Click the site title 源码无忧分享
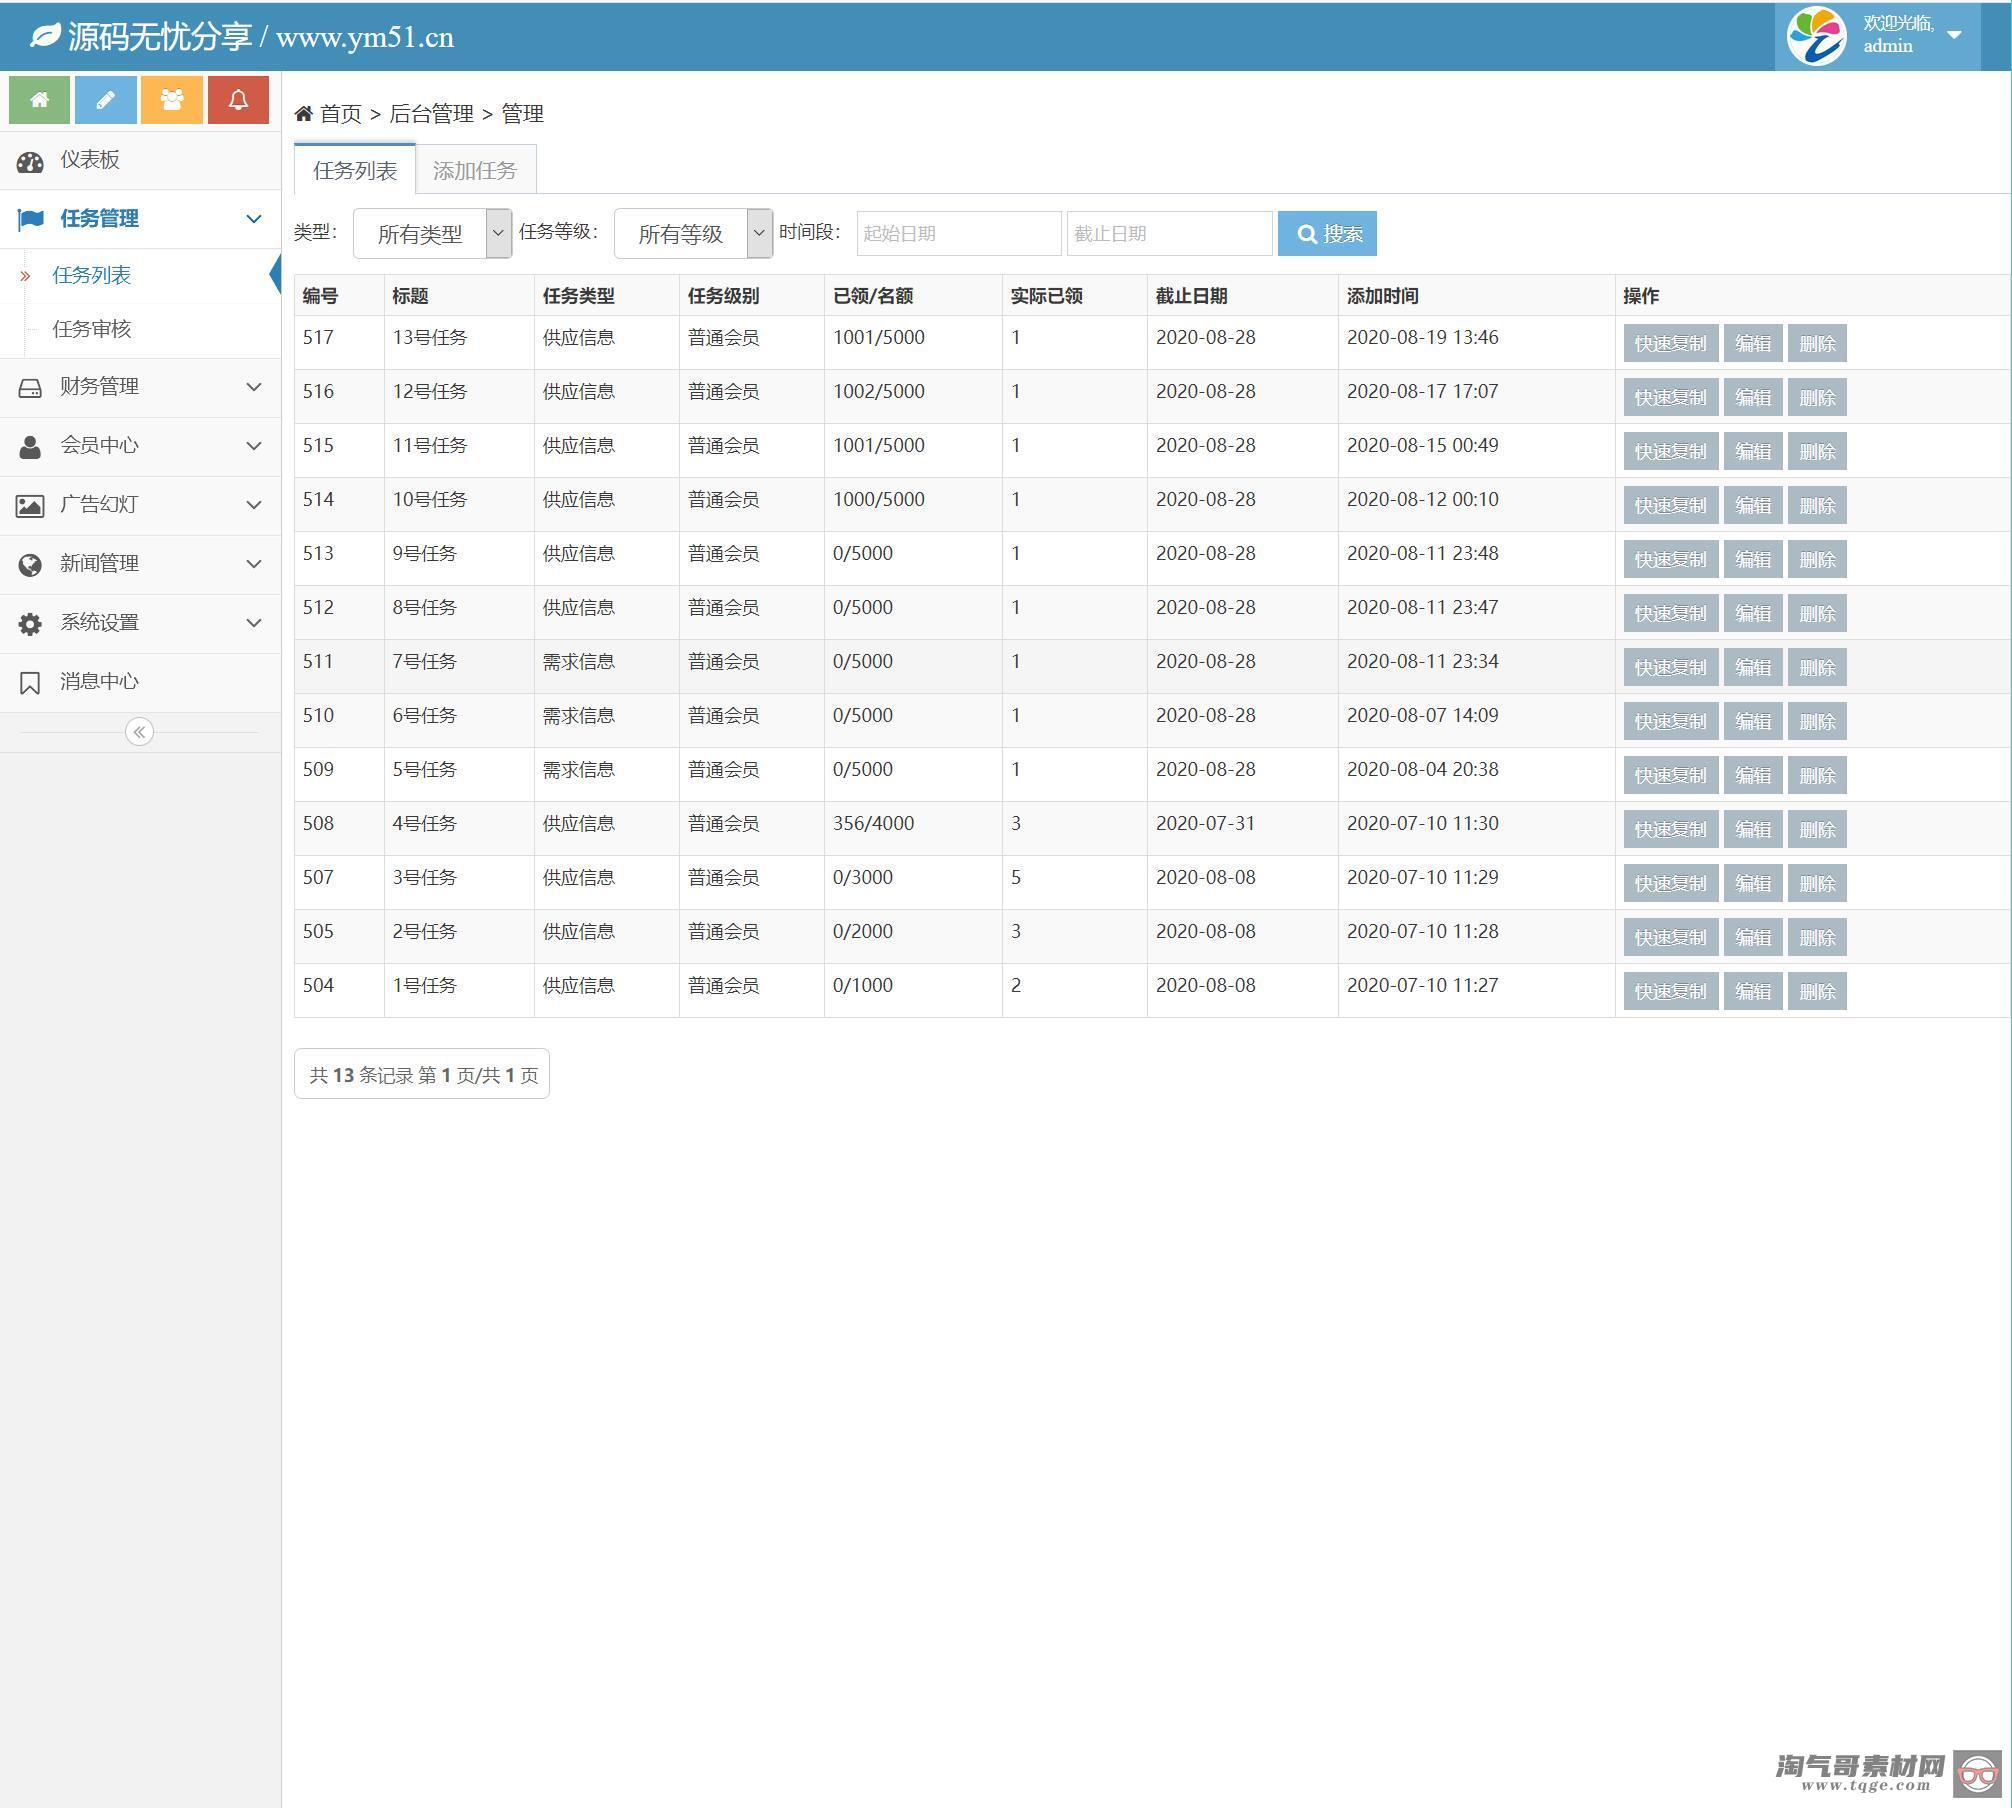 click(159, 37)
